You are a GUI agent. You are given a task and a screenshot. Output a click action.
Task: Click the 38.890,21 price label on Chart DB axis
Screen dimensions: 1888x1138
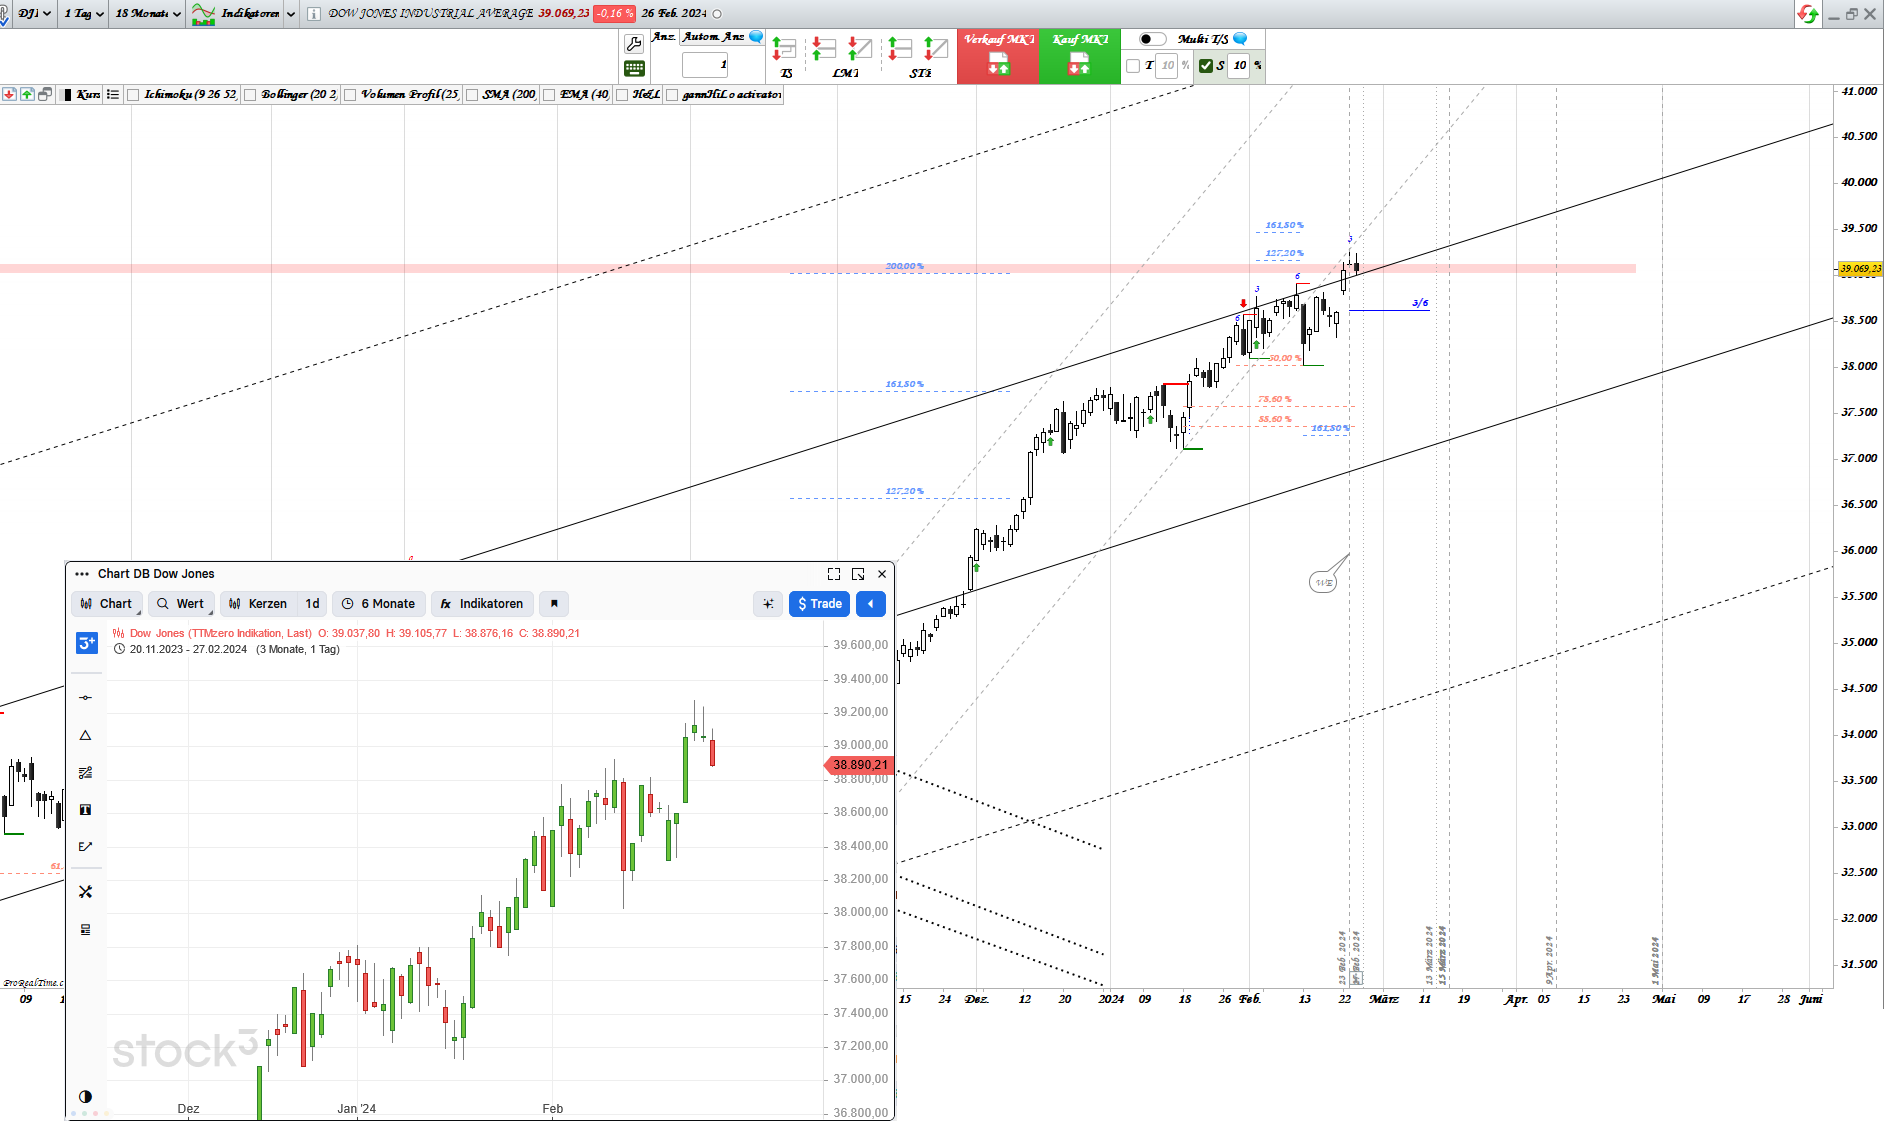tap(858, 765)
